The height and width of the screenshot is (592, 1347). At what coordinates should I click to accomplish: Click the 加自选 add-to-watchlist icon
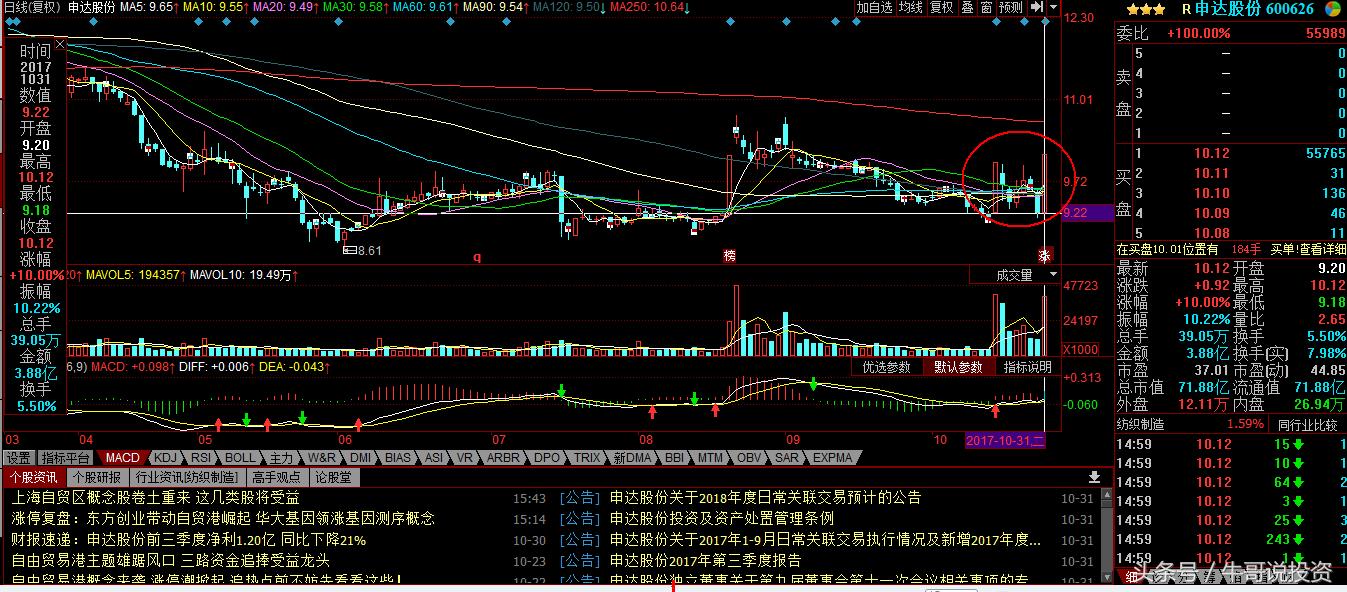coord(875,7)
